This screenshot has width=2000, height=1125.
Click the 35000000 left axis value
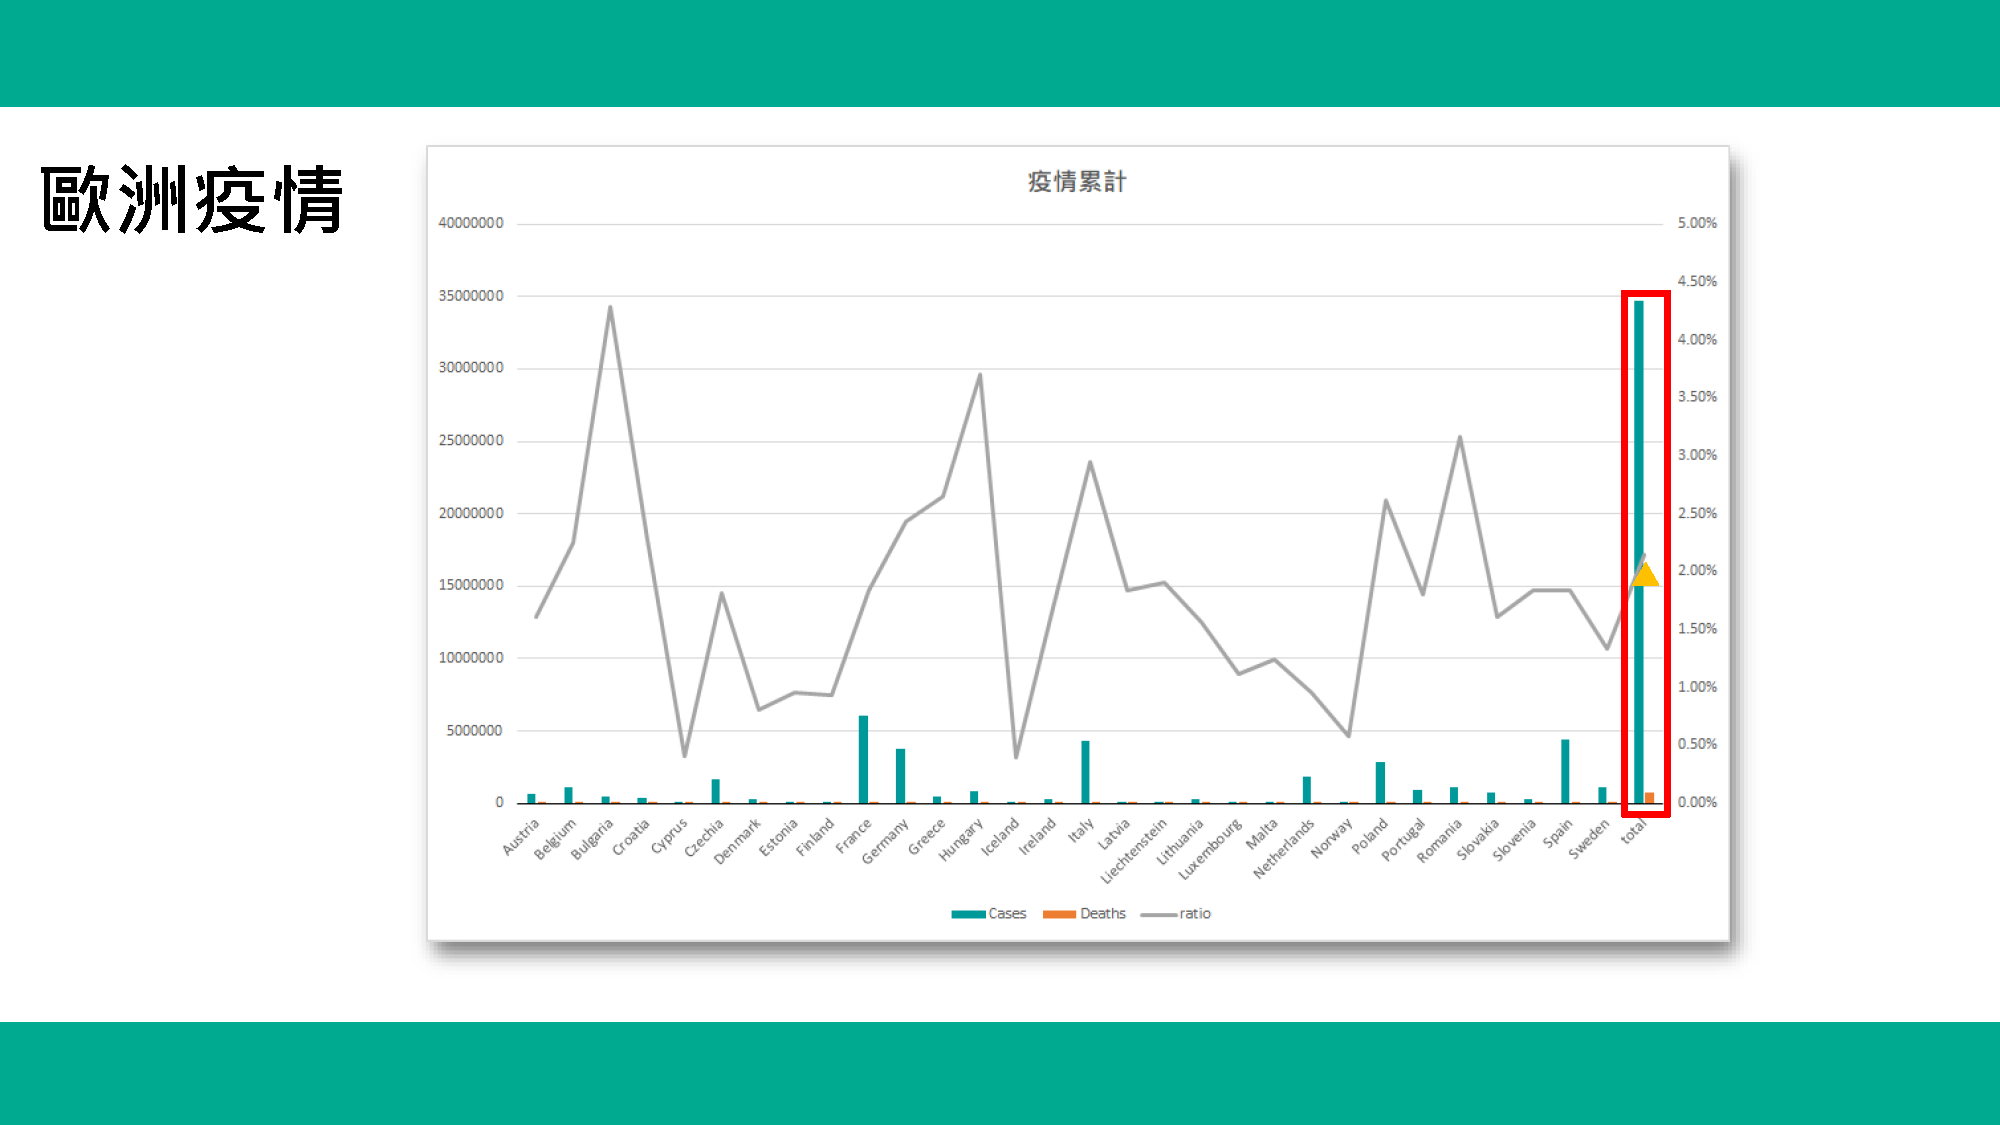[x=471, y=296]
